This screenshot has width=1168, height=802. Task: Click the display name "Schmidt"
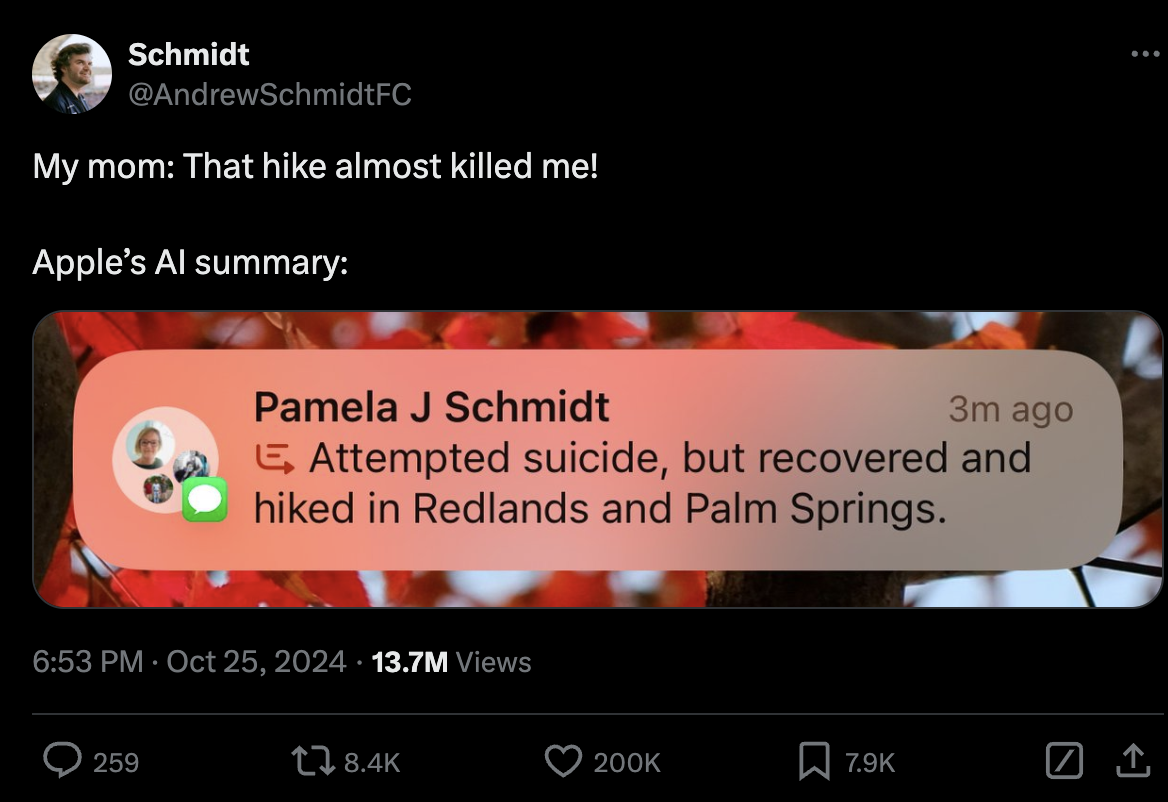189,54
